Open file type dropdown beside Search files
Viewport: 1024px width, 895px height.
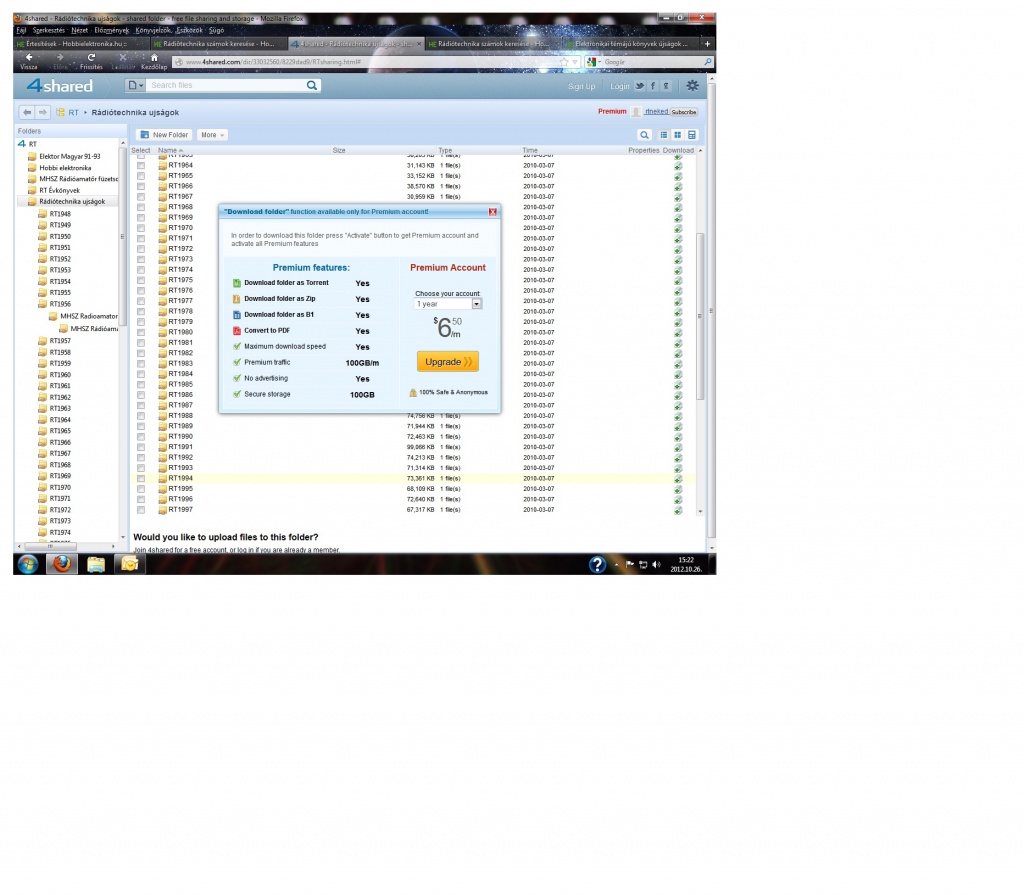pyautogui.click(x=135, y=86)
